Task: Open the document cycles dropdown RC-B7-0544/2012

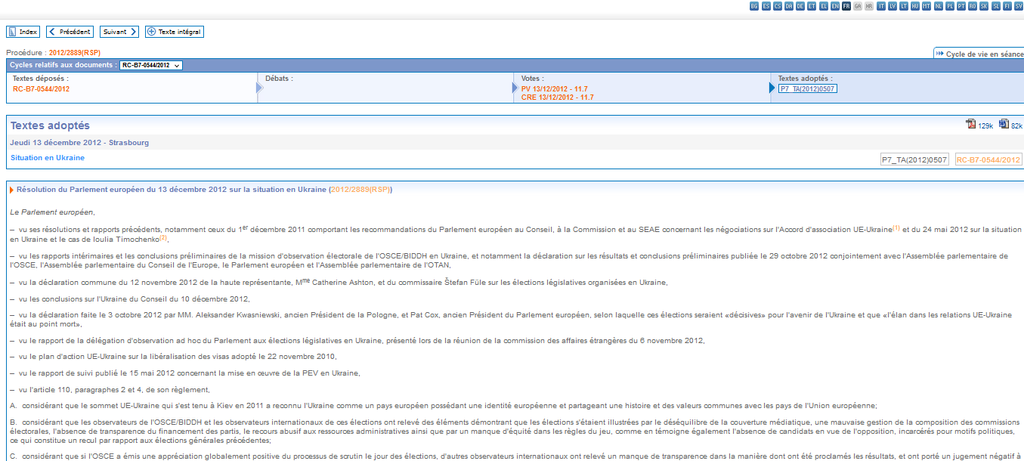Action: tap(151, 65)
